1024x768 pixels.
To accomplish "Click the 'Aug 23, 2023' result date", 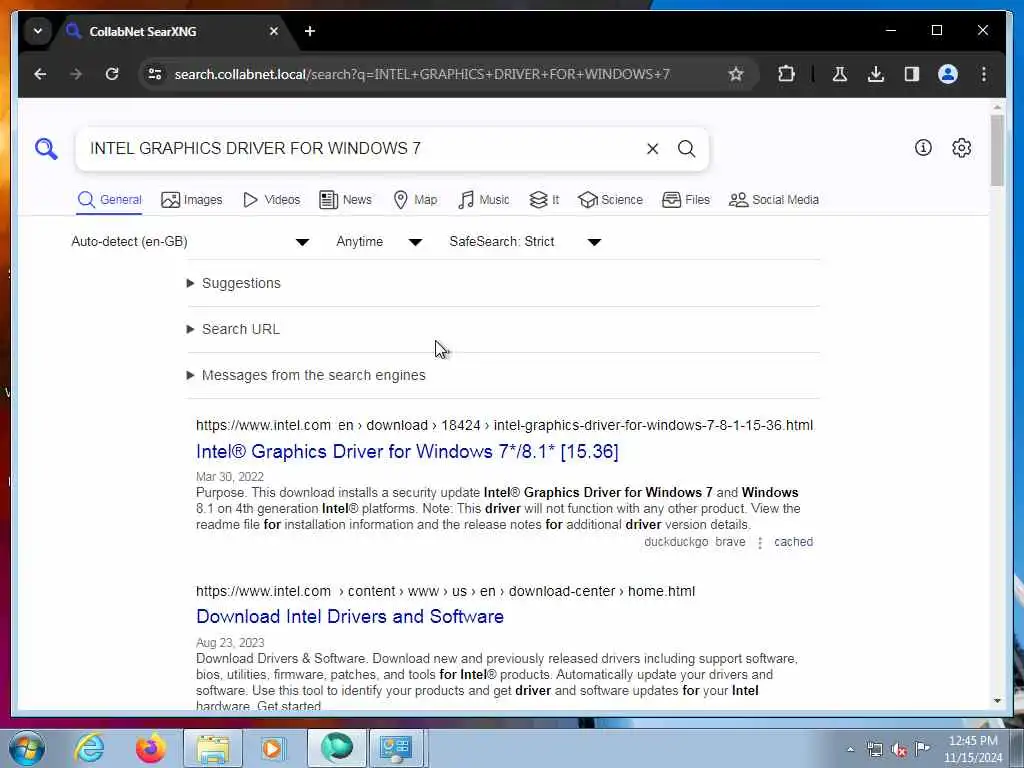I will [x=230, y=643].
